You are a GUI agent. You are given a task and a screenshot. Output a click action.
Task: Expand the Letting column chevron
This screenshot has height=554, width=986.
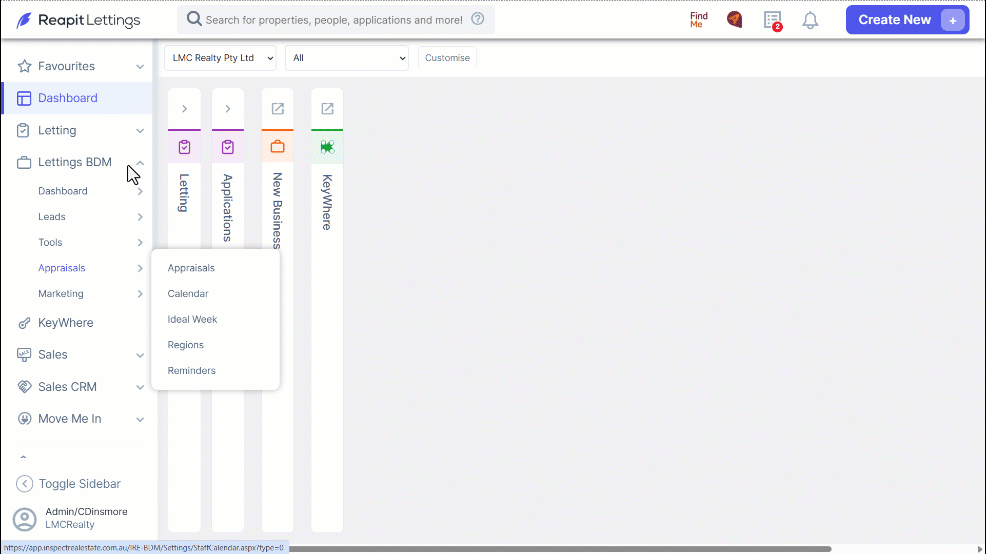click(184, 108)
